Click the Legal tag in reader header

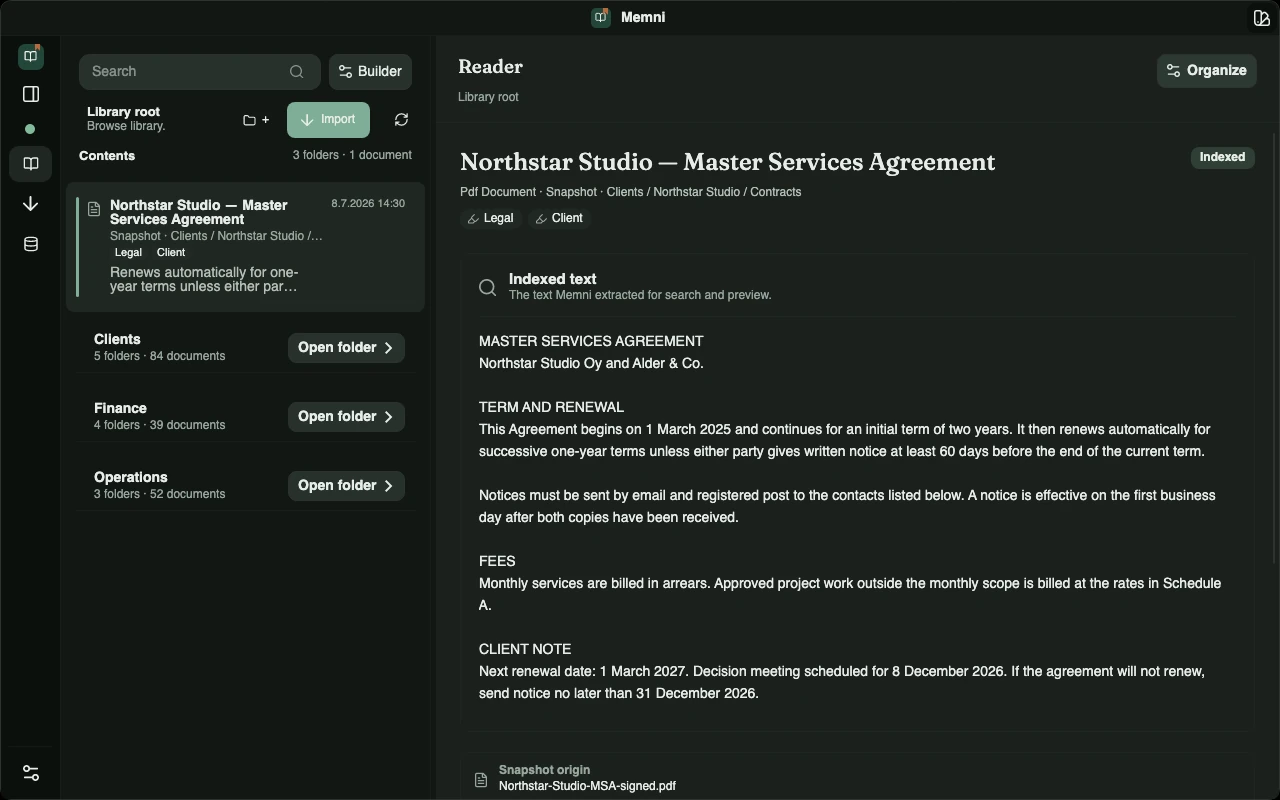coord(491,218)
